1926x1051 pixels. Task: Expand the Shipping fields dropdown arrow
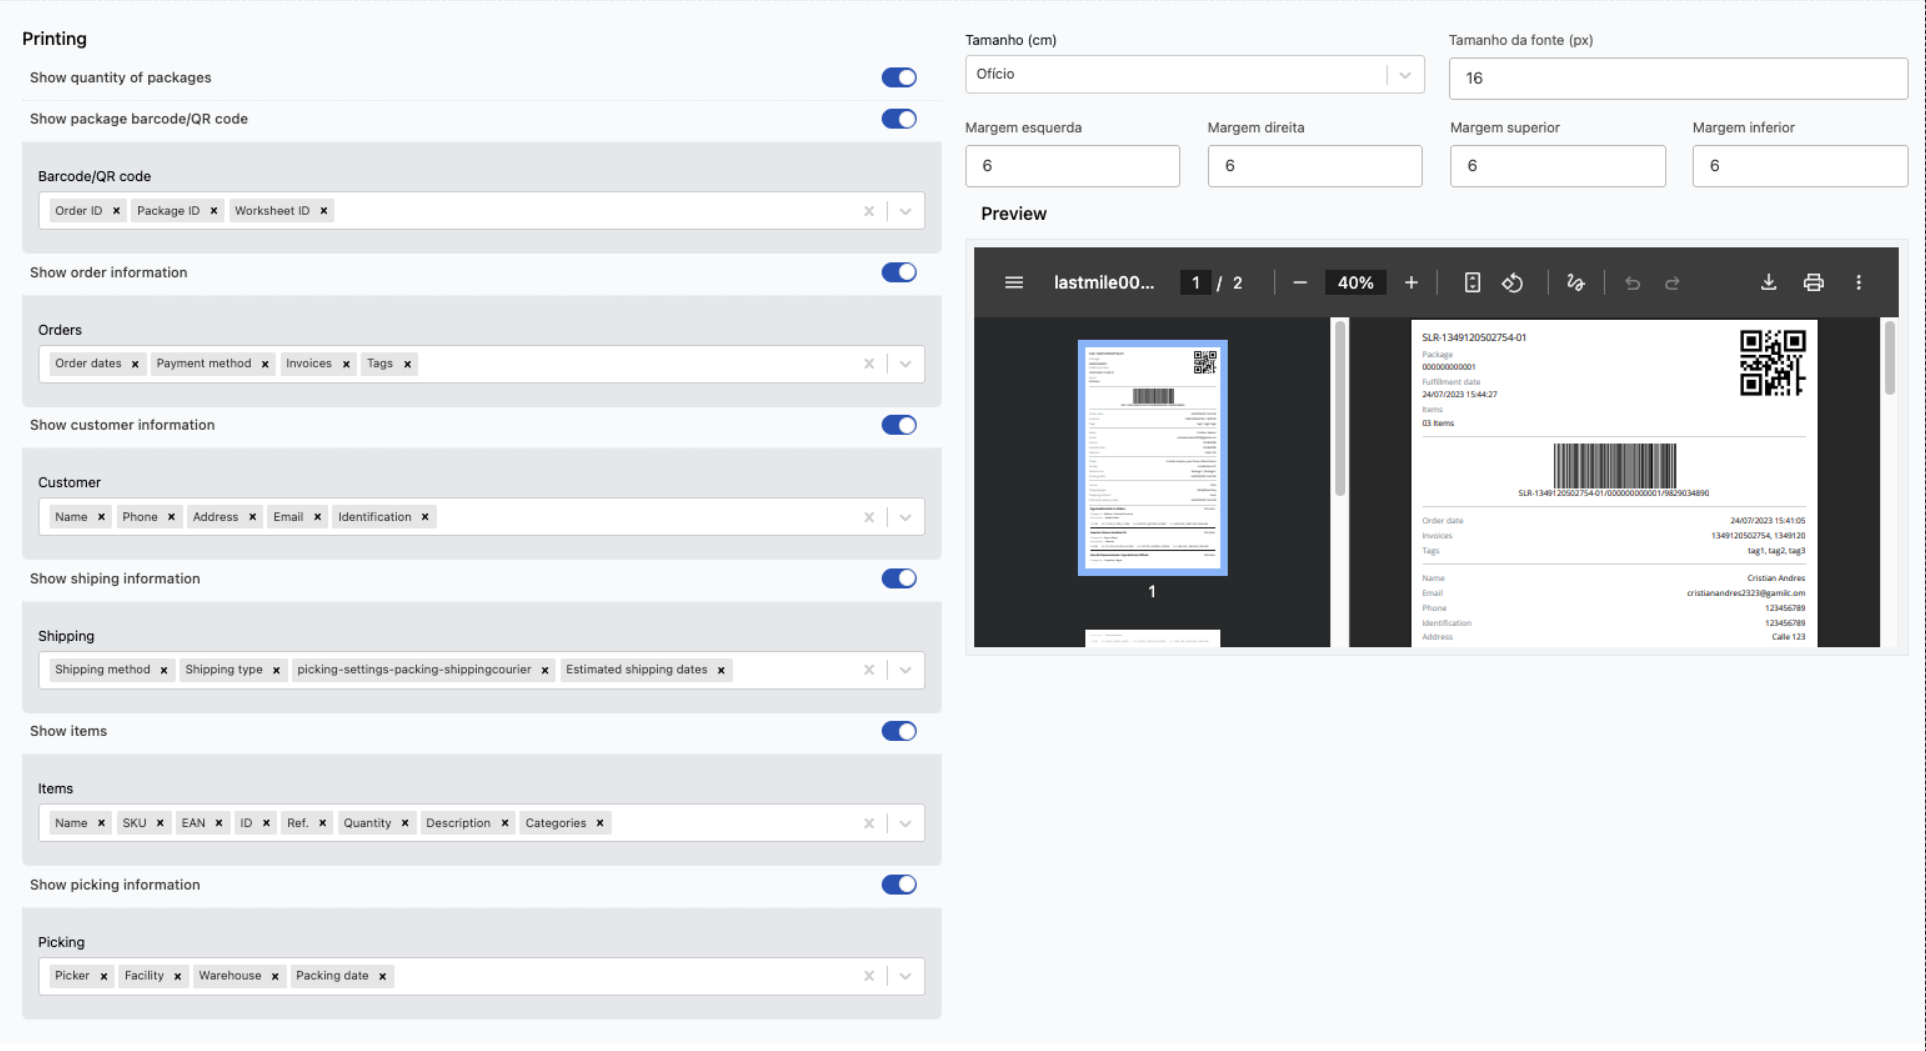pyautogui.click(x=905, y=670)
